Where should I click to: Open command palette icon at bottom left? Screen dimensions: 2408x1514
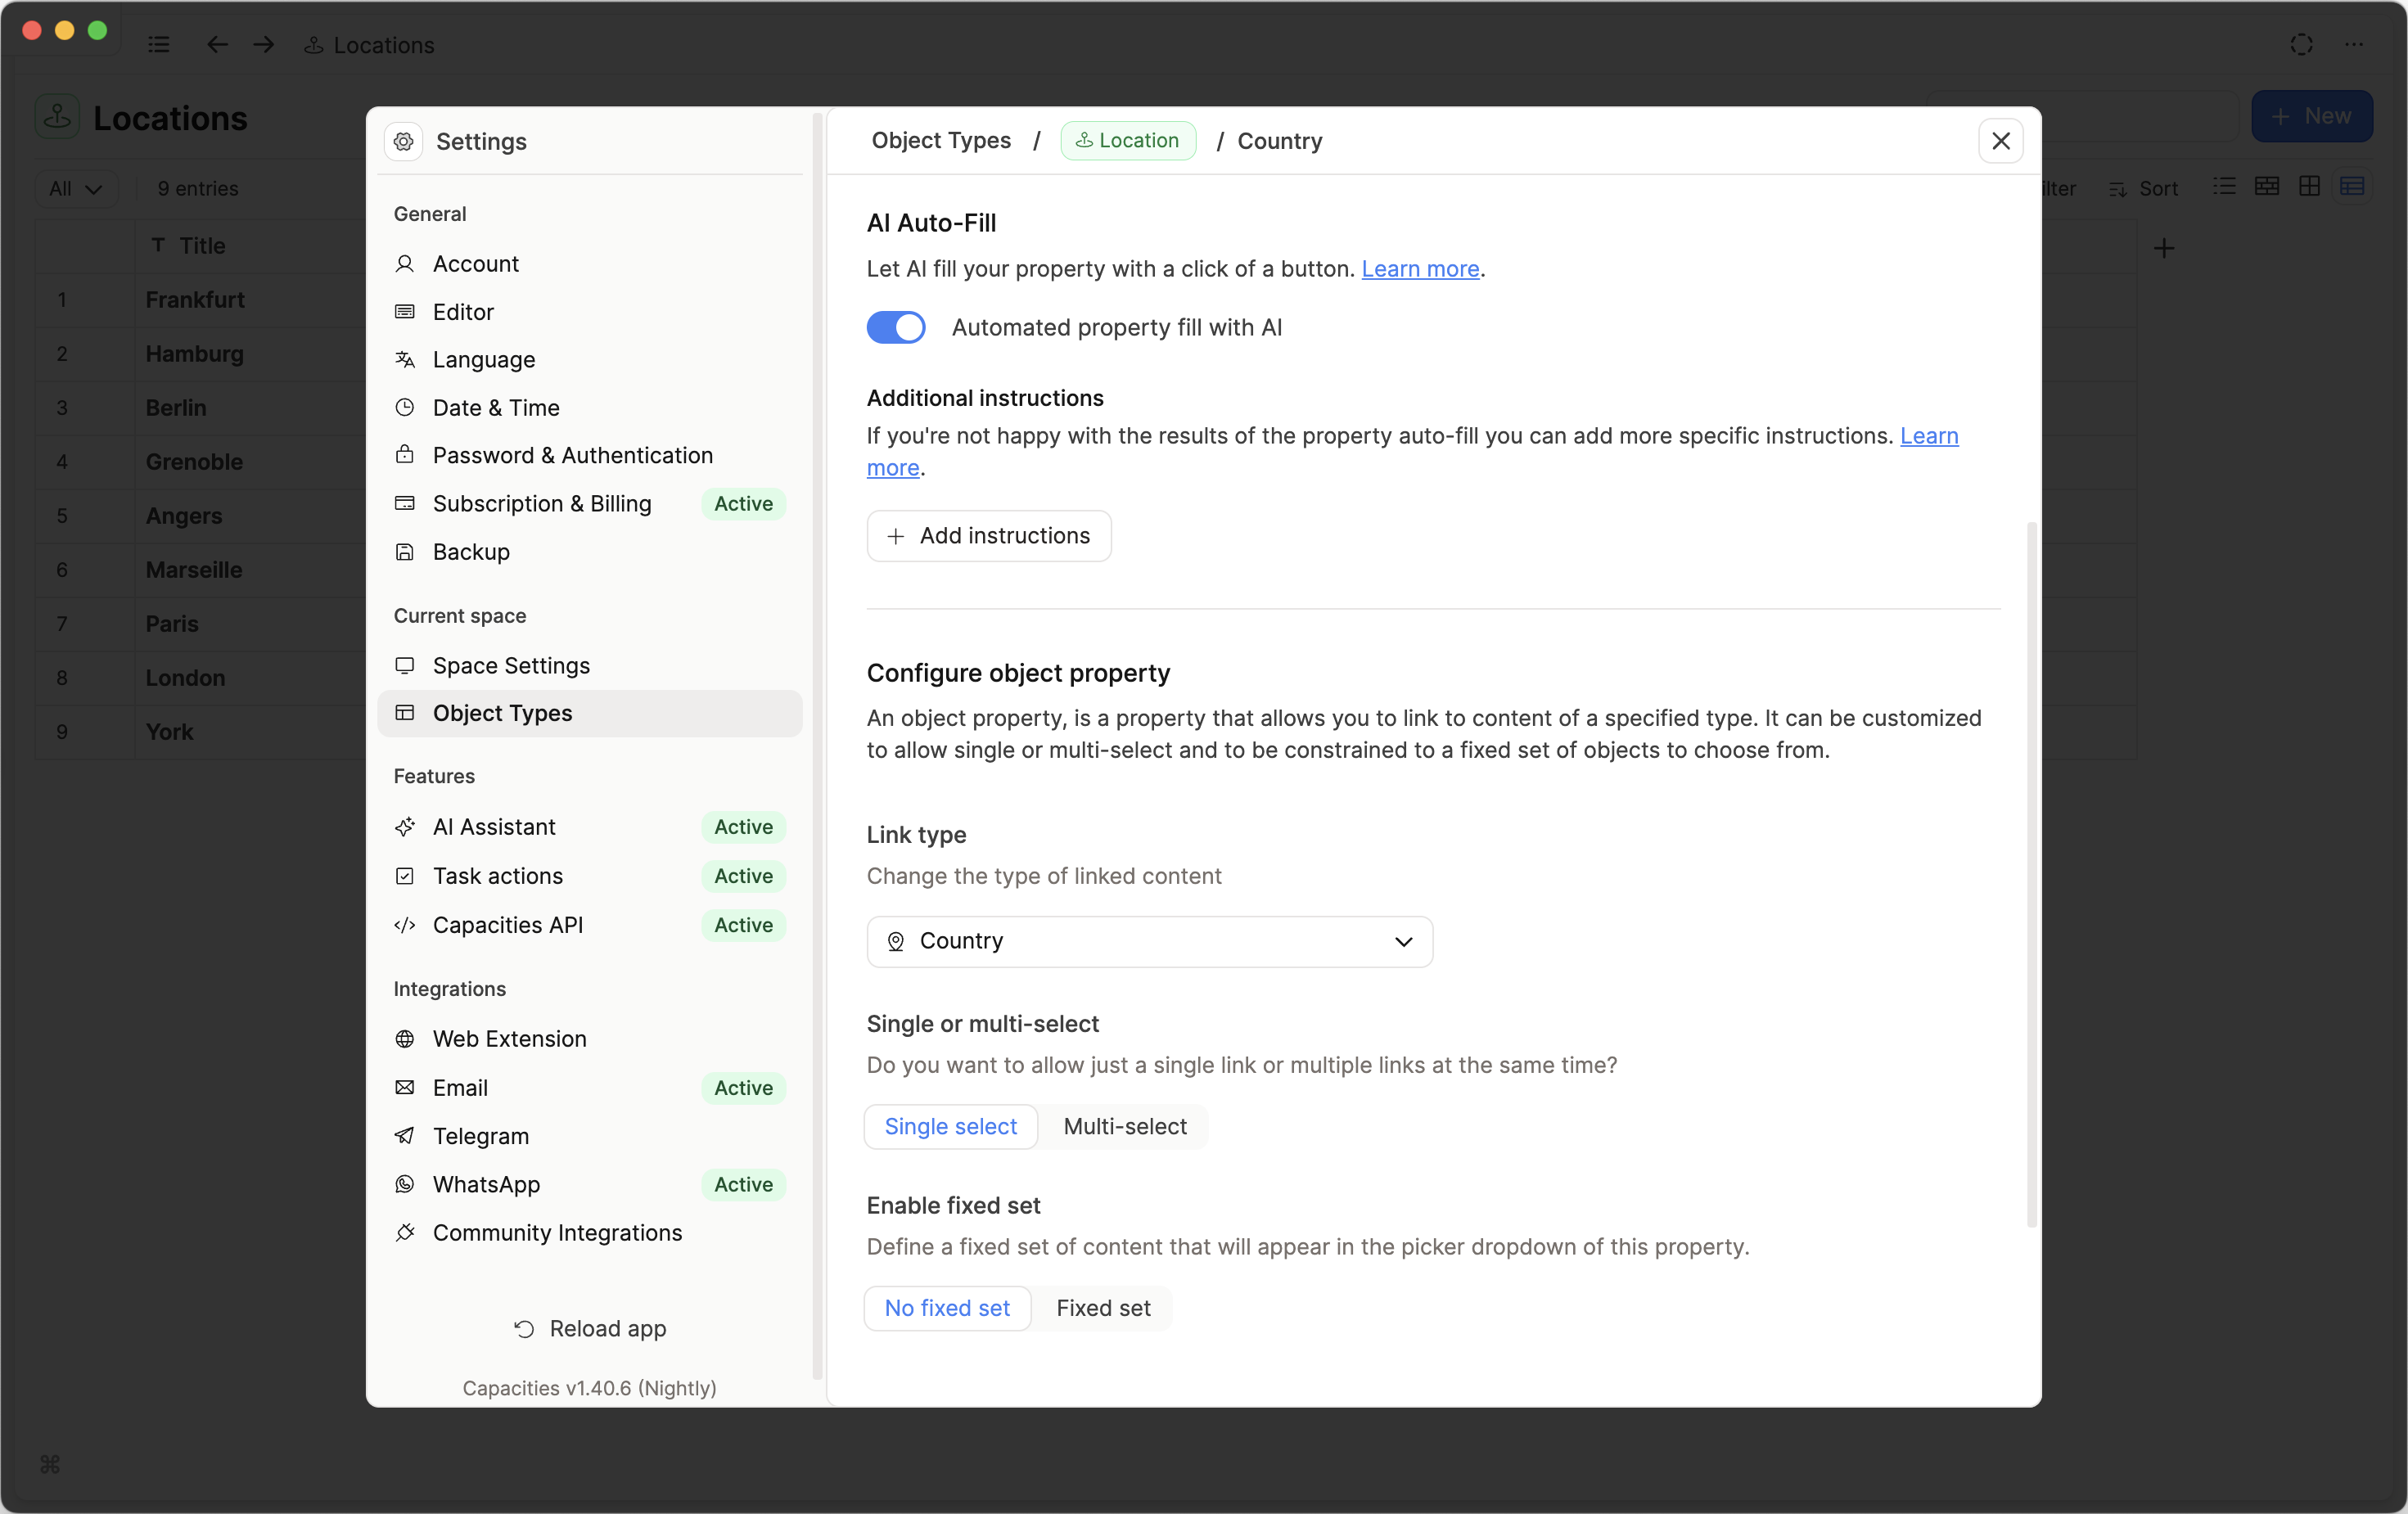pyautogui.click(x=50, y=1464)
